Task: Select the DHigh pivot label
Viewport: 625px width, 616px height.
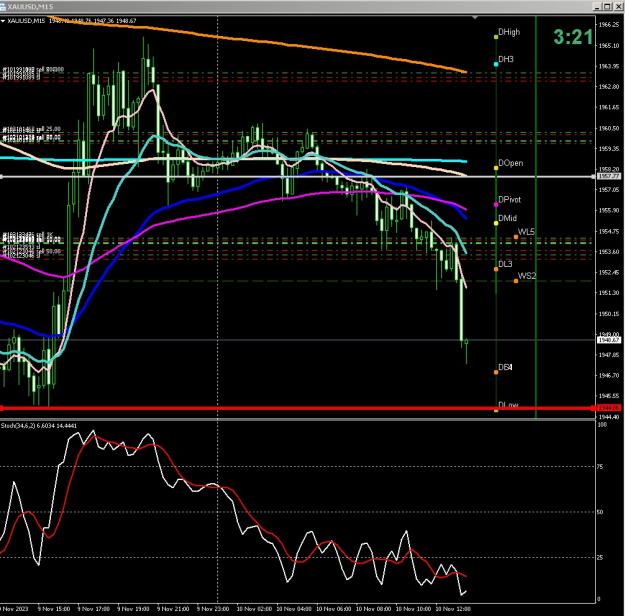Action: click(x=509, y=32)
